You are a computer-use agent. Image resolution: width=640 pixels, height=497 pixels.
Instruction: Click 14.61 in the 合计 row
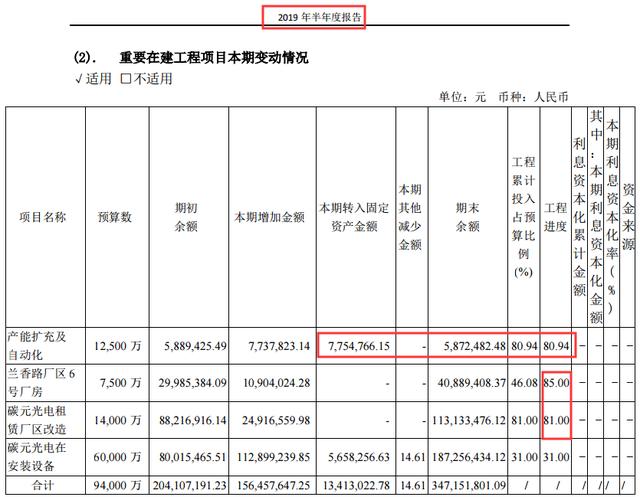tap(413, 486)
